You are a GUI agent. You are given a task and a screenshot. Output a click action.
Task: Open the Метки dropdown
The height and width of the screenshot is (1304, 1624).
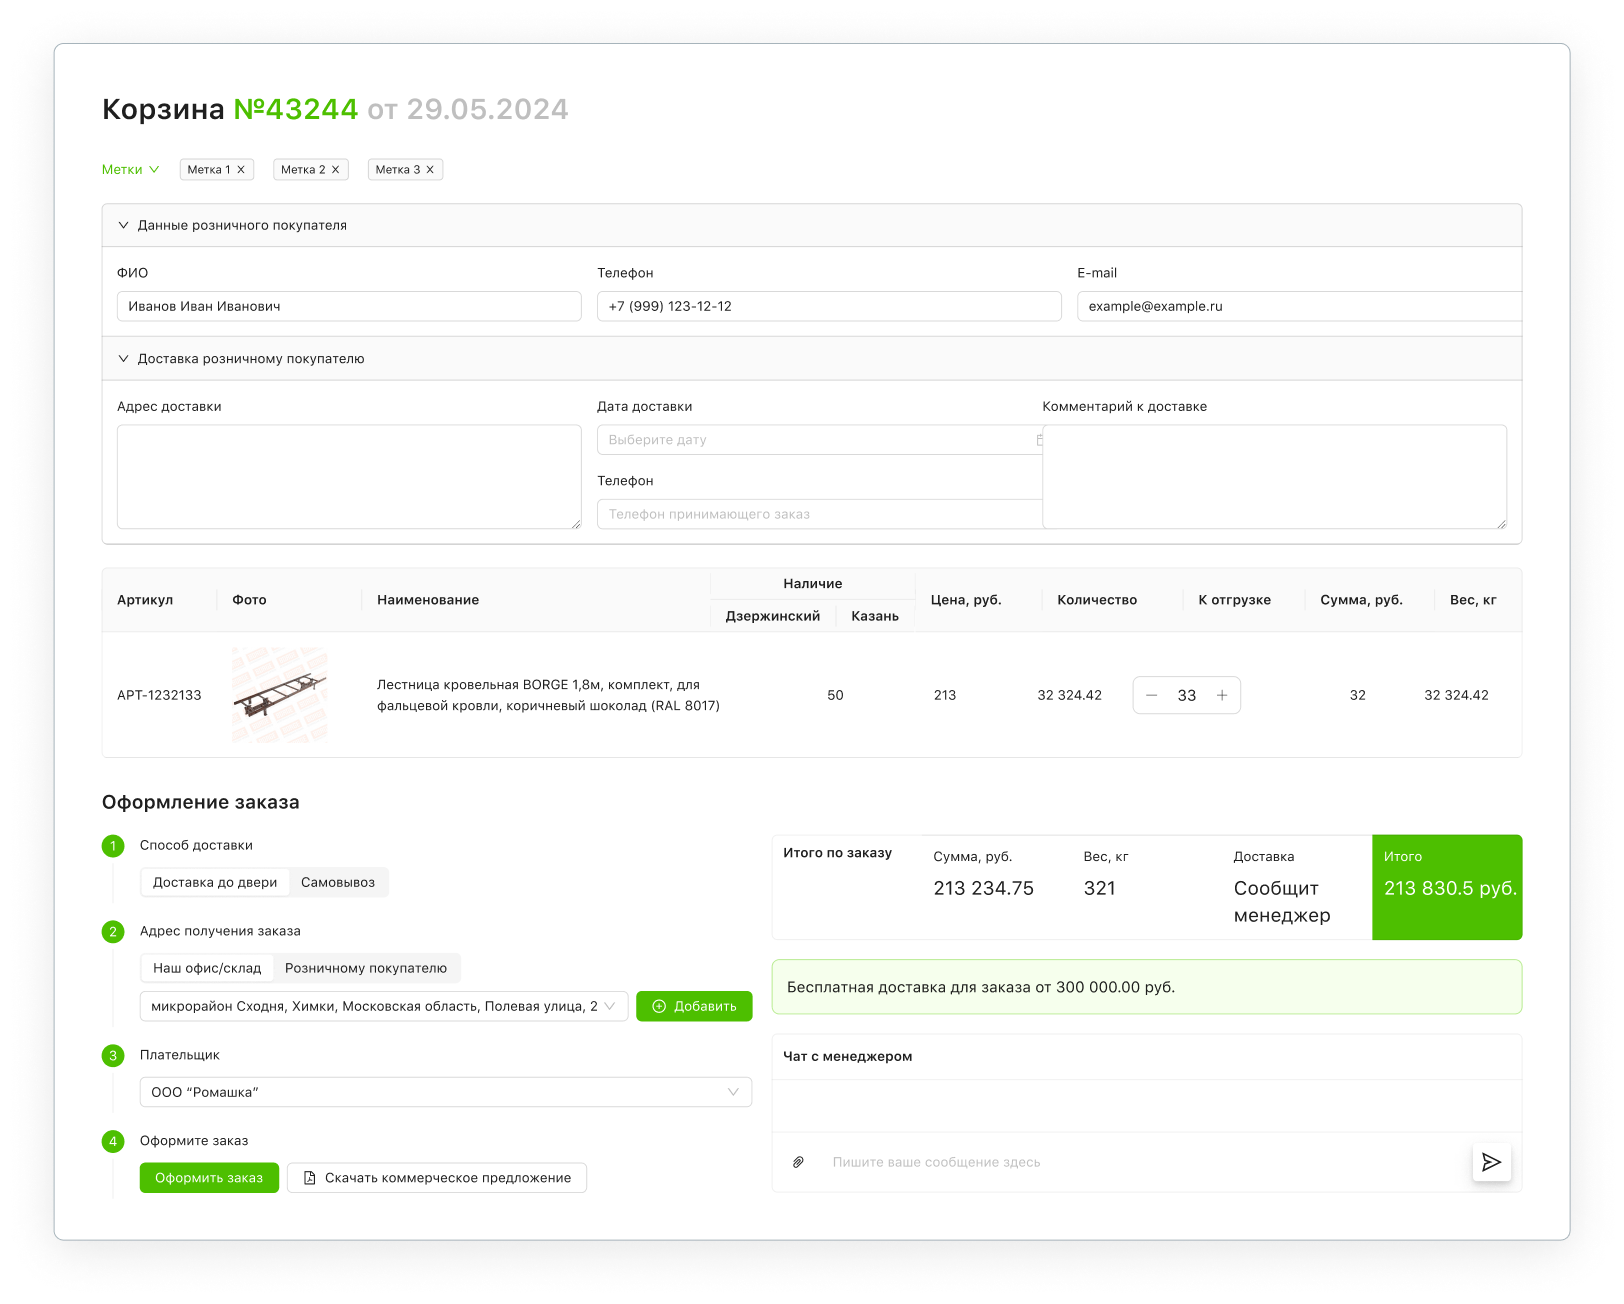(x=130, y=170)
